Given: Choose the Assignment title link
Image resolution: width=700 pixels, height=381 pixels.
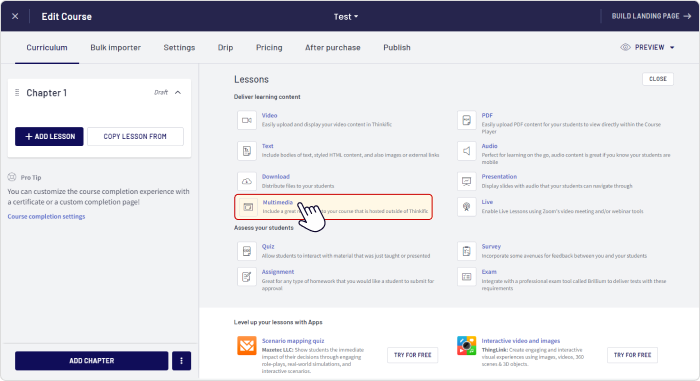Looking at the screenshot, I should (278, 272).
